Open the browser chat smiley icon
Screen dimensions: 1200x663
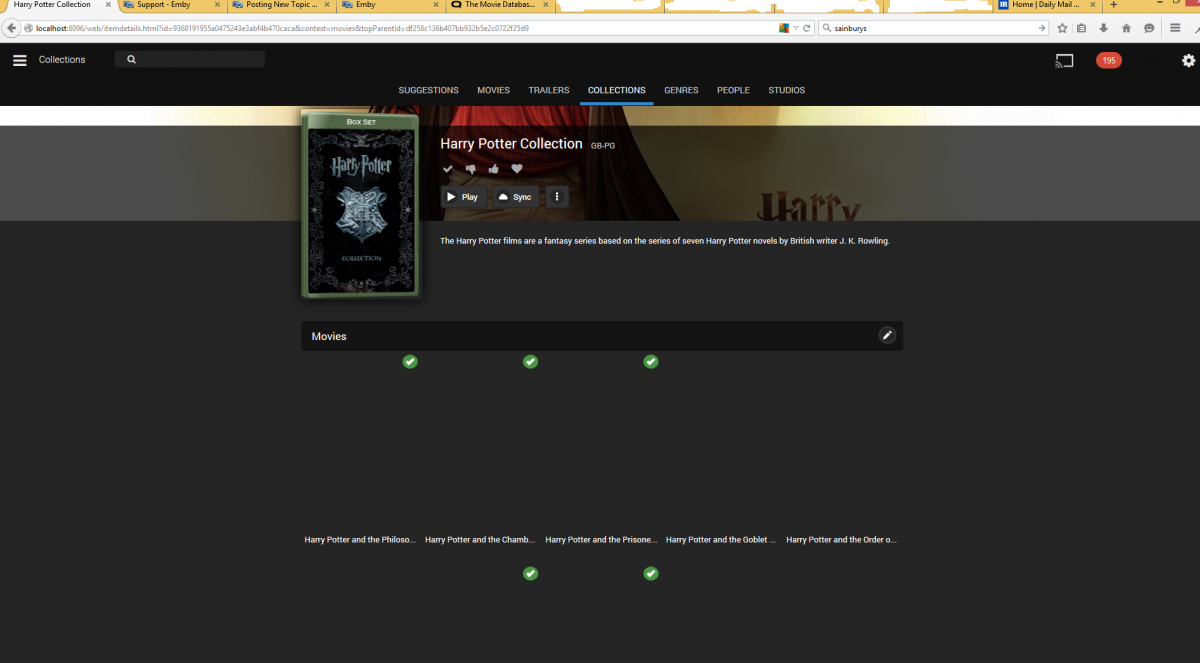[x=1149, y=28]
